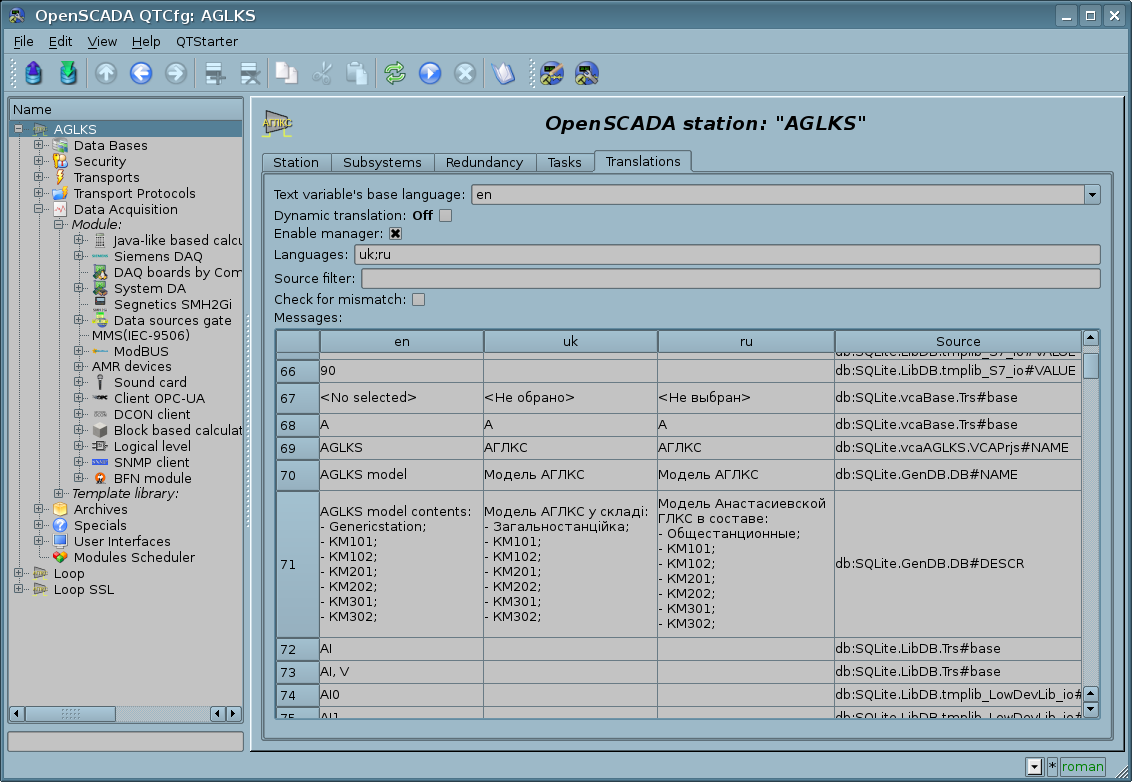The width and height of the screenshot is (1132, 782).
Task: Click the AGLKS station logo image
Action: pyautogui.click(x=277, y=123)
